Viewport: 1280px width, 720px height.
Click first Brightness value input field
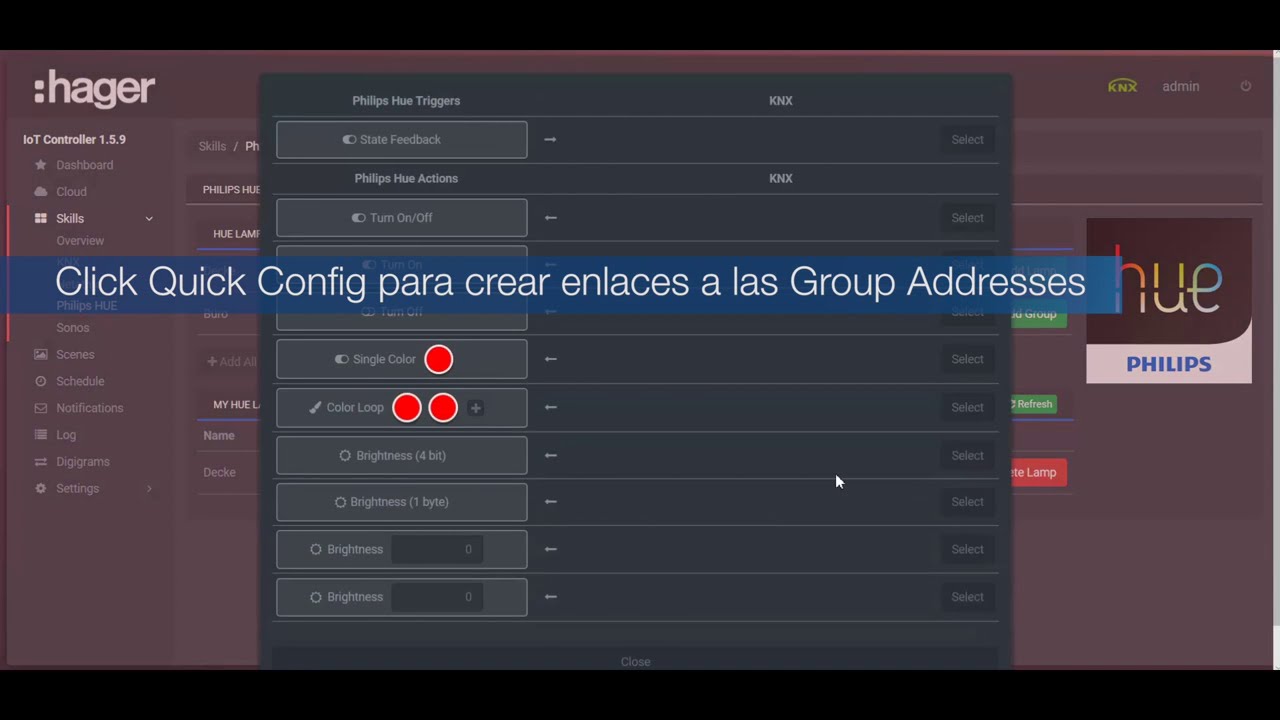(x=437, y=549)
